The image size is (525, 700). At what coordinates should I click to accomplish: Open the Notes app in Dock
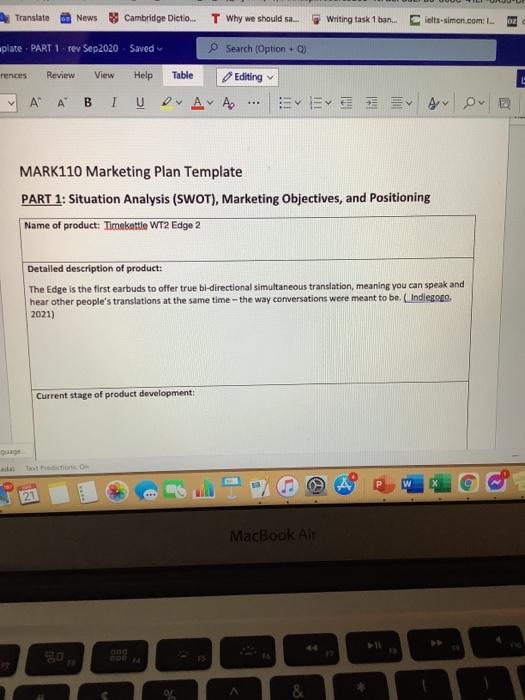click(x=59, y=493)
